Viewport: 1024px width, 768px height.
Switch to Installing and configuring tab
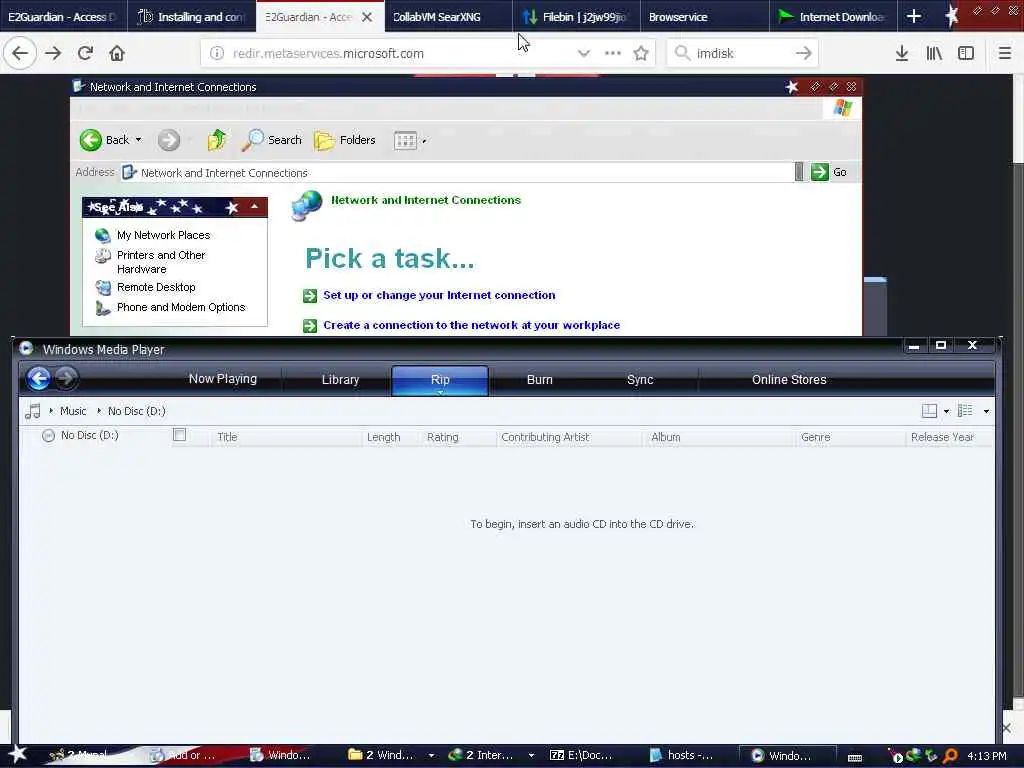coord(193,17)
